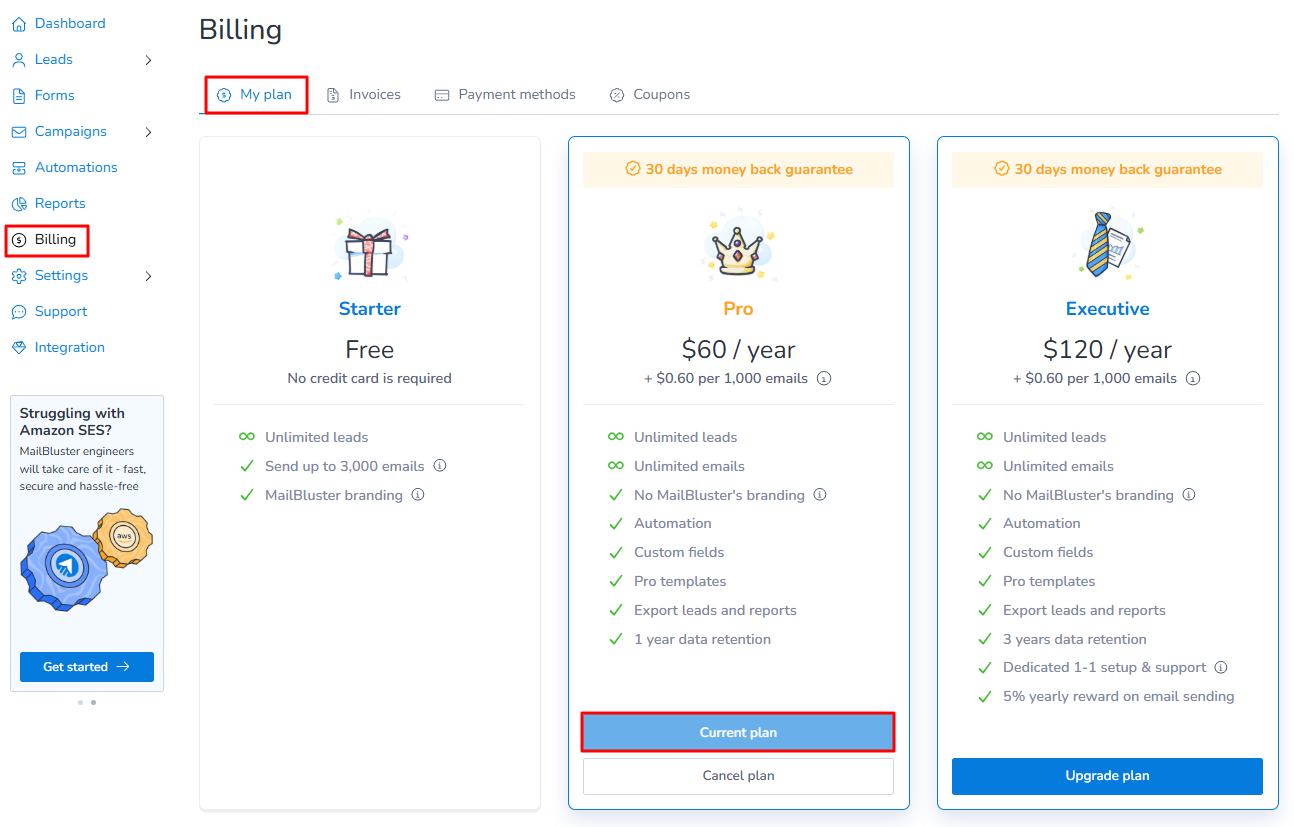Screen dimensions: 1294x827
Task: Select the second promo carousel dot
Action: [x=93, y=703]
